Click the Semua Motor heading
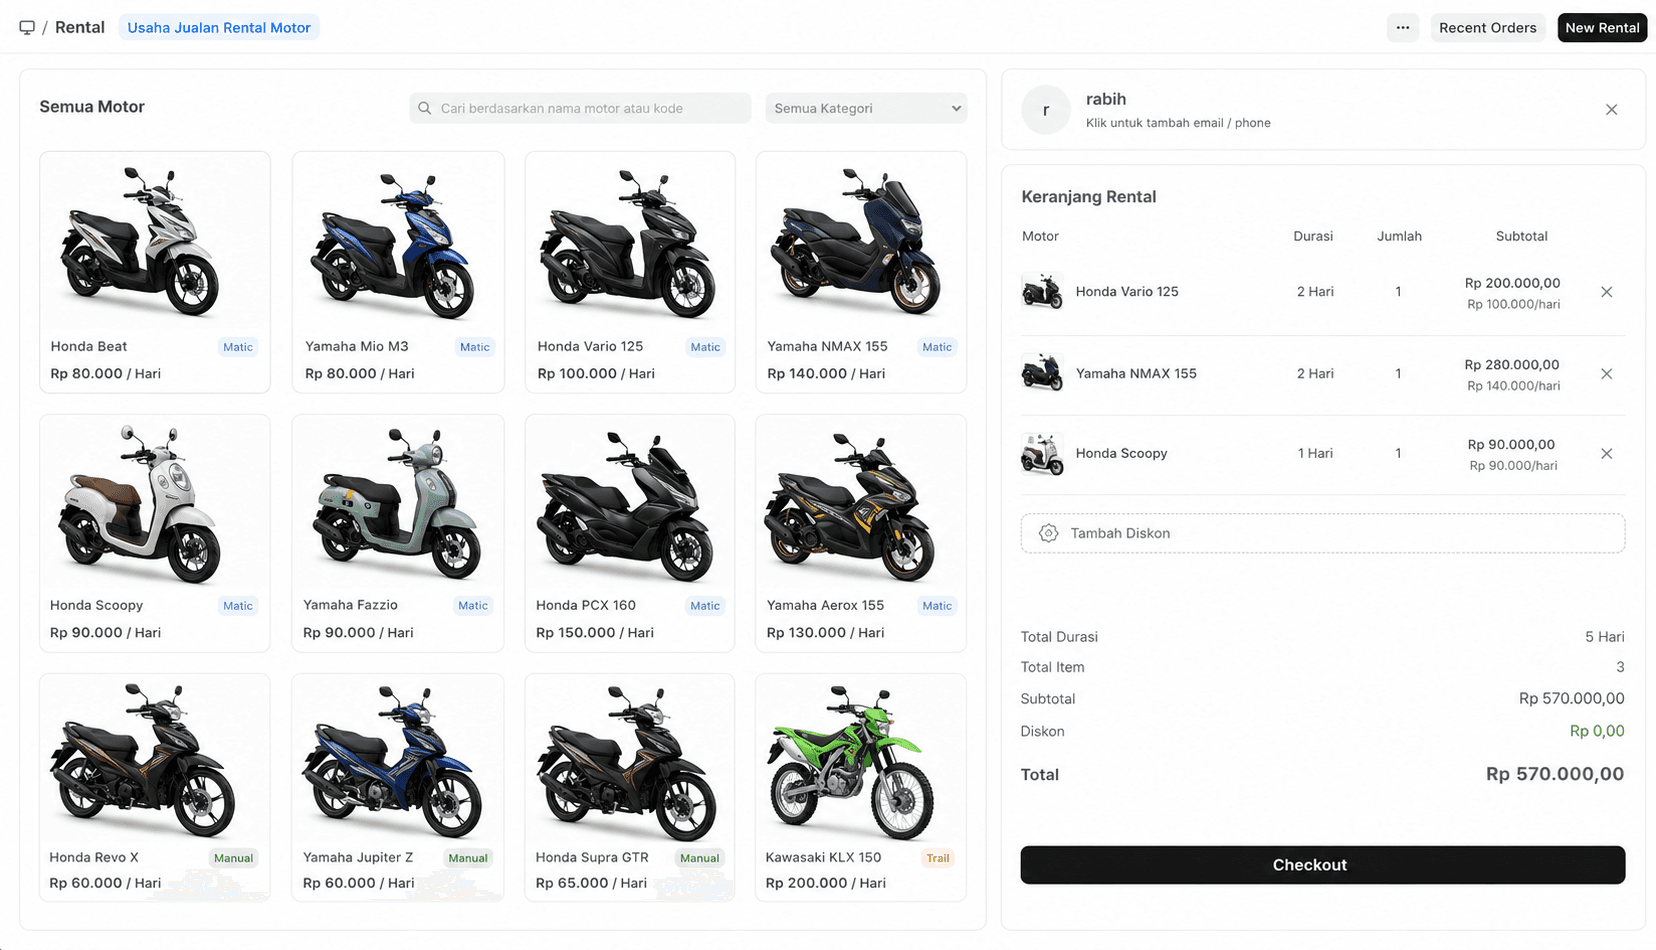 tap(92, 107)
